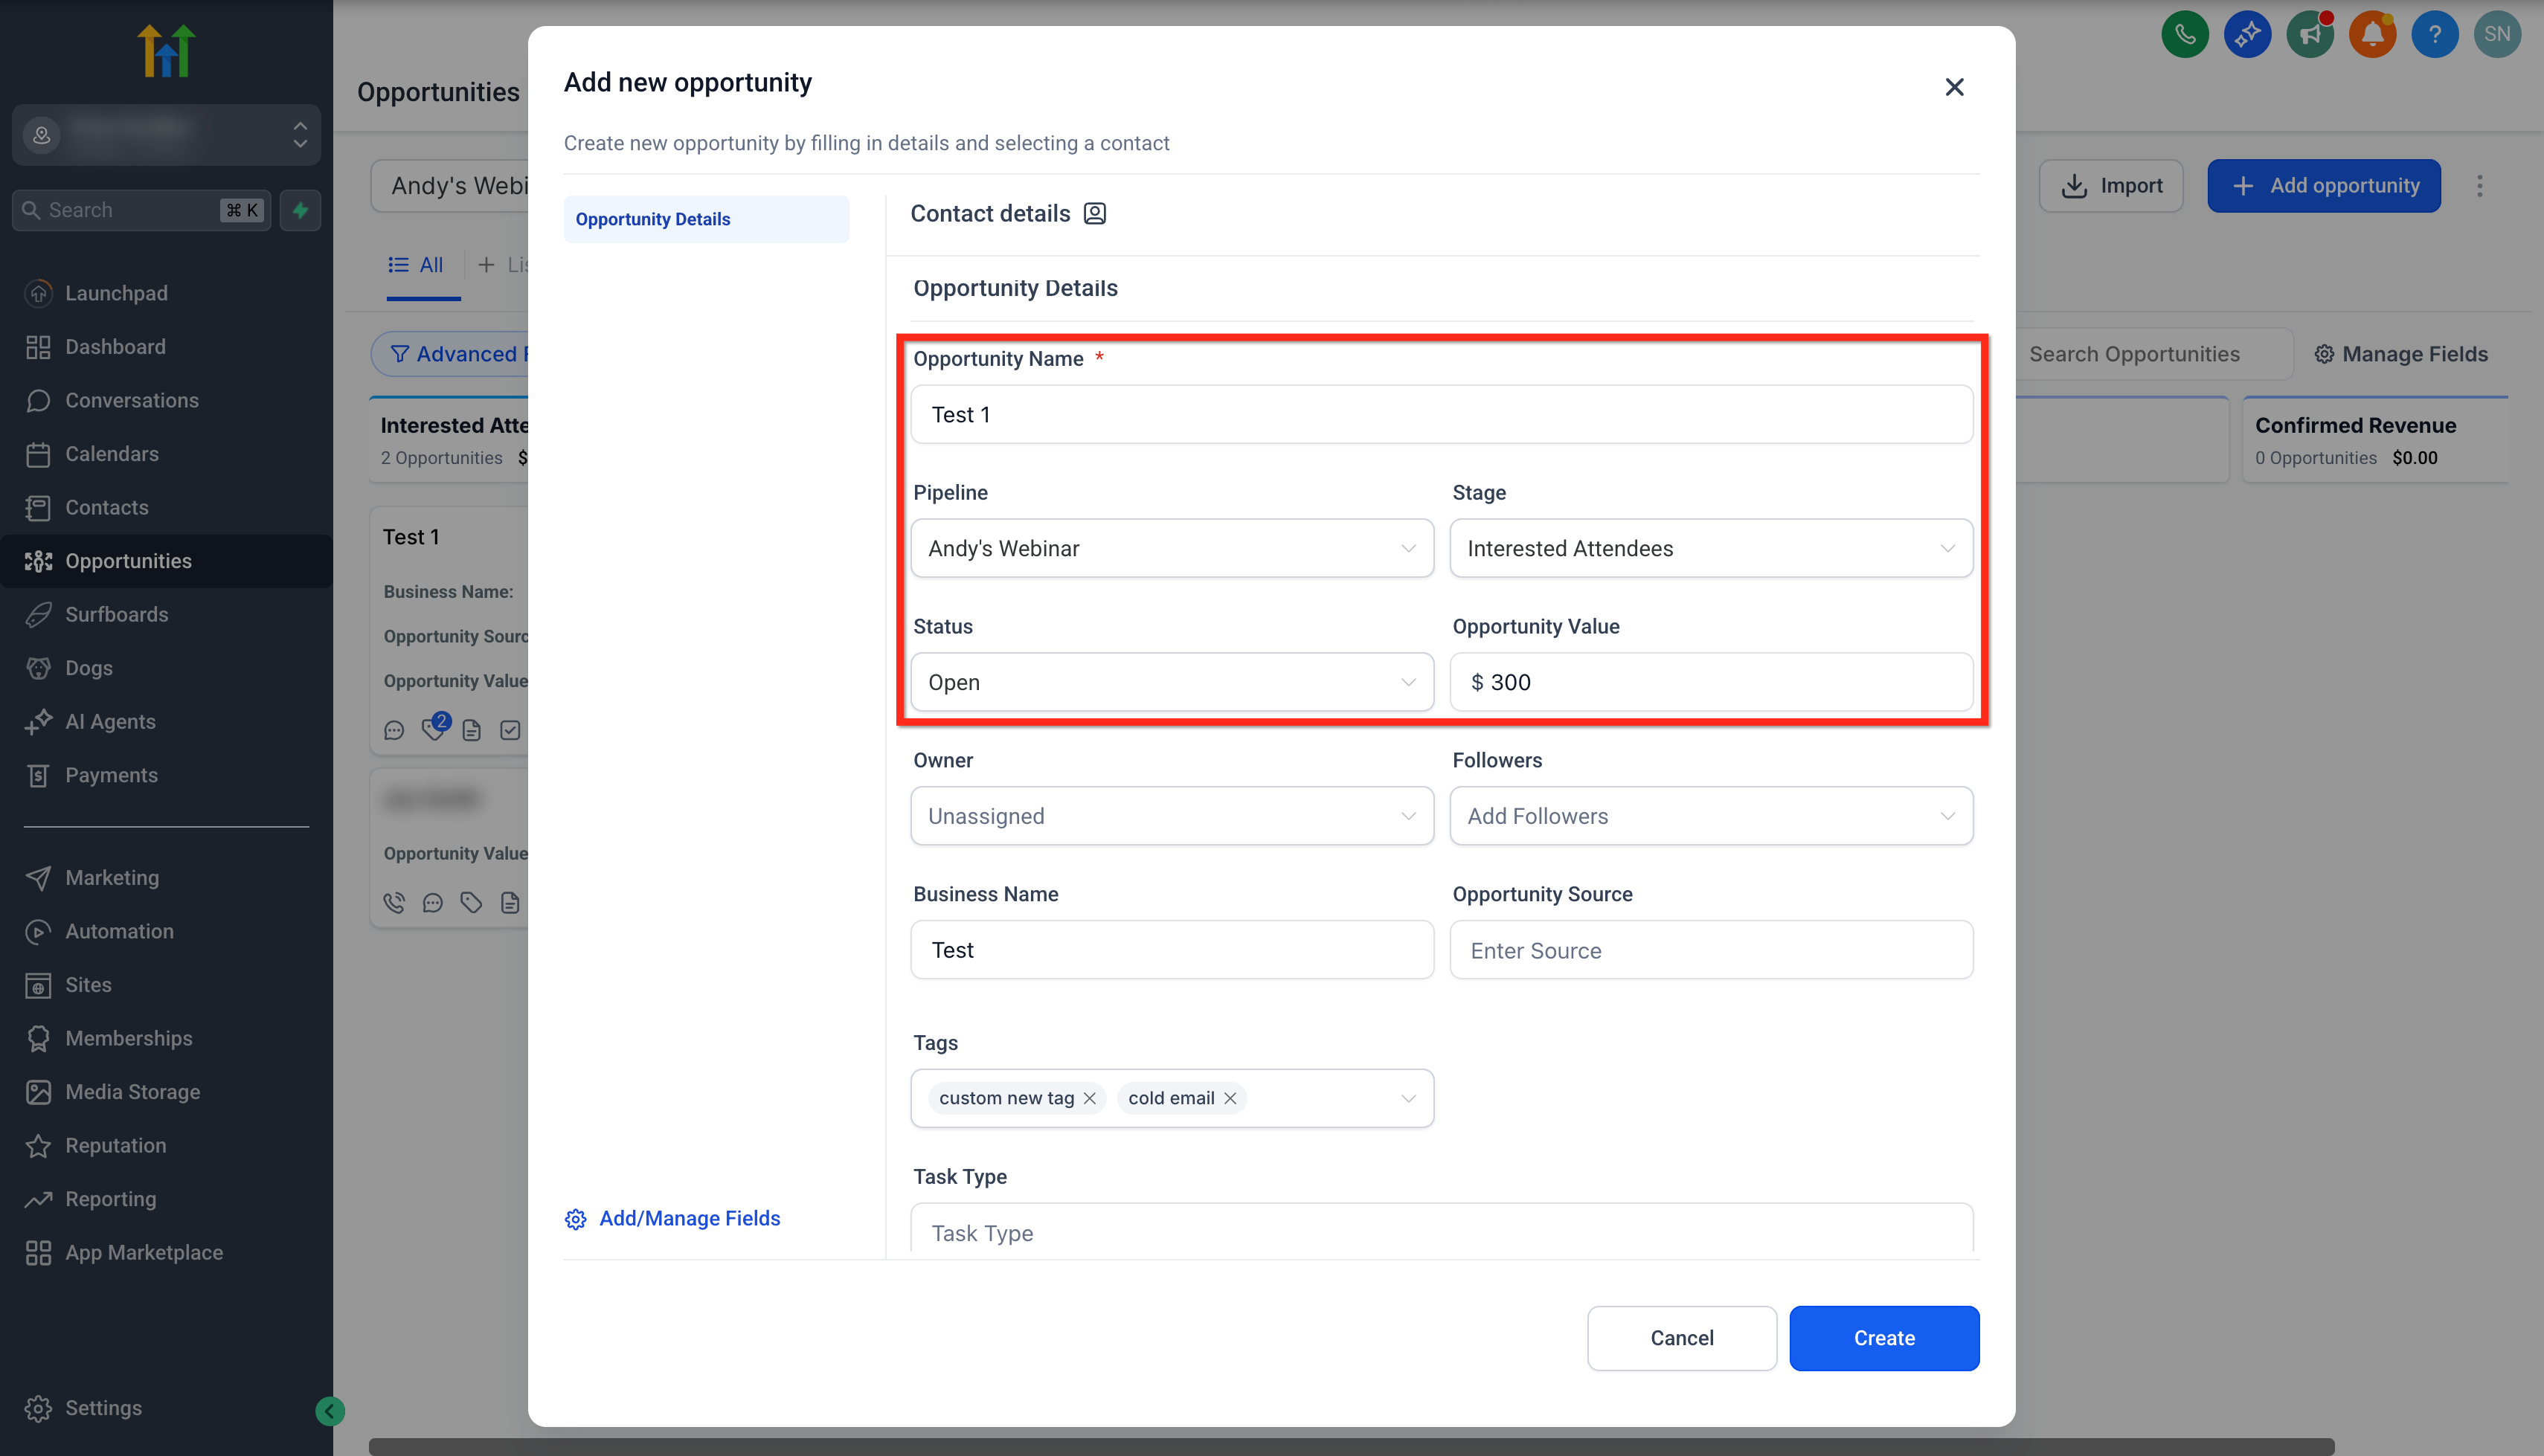
Task: Open the Status dropdown set to Open
Action: (1171, 682)
